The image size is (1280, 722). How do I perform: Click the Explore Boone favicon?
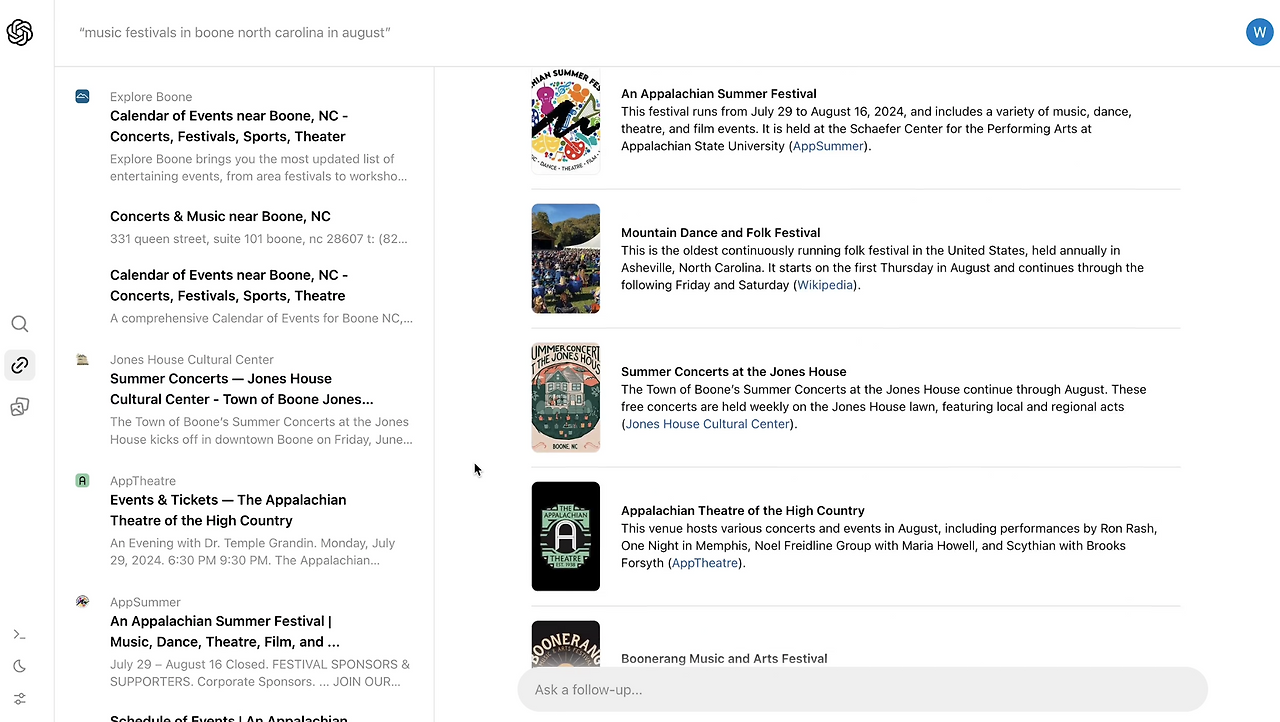[x=83, y=97]
